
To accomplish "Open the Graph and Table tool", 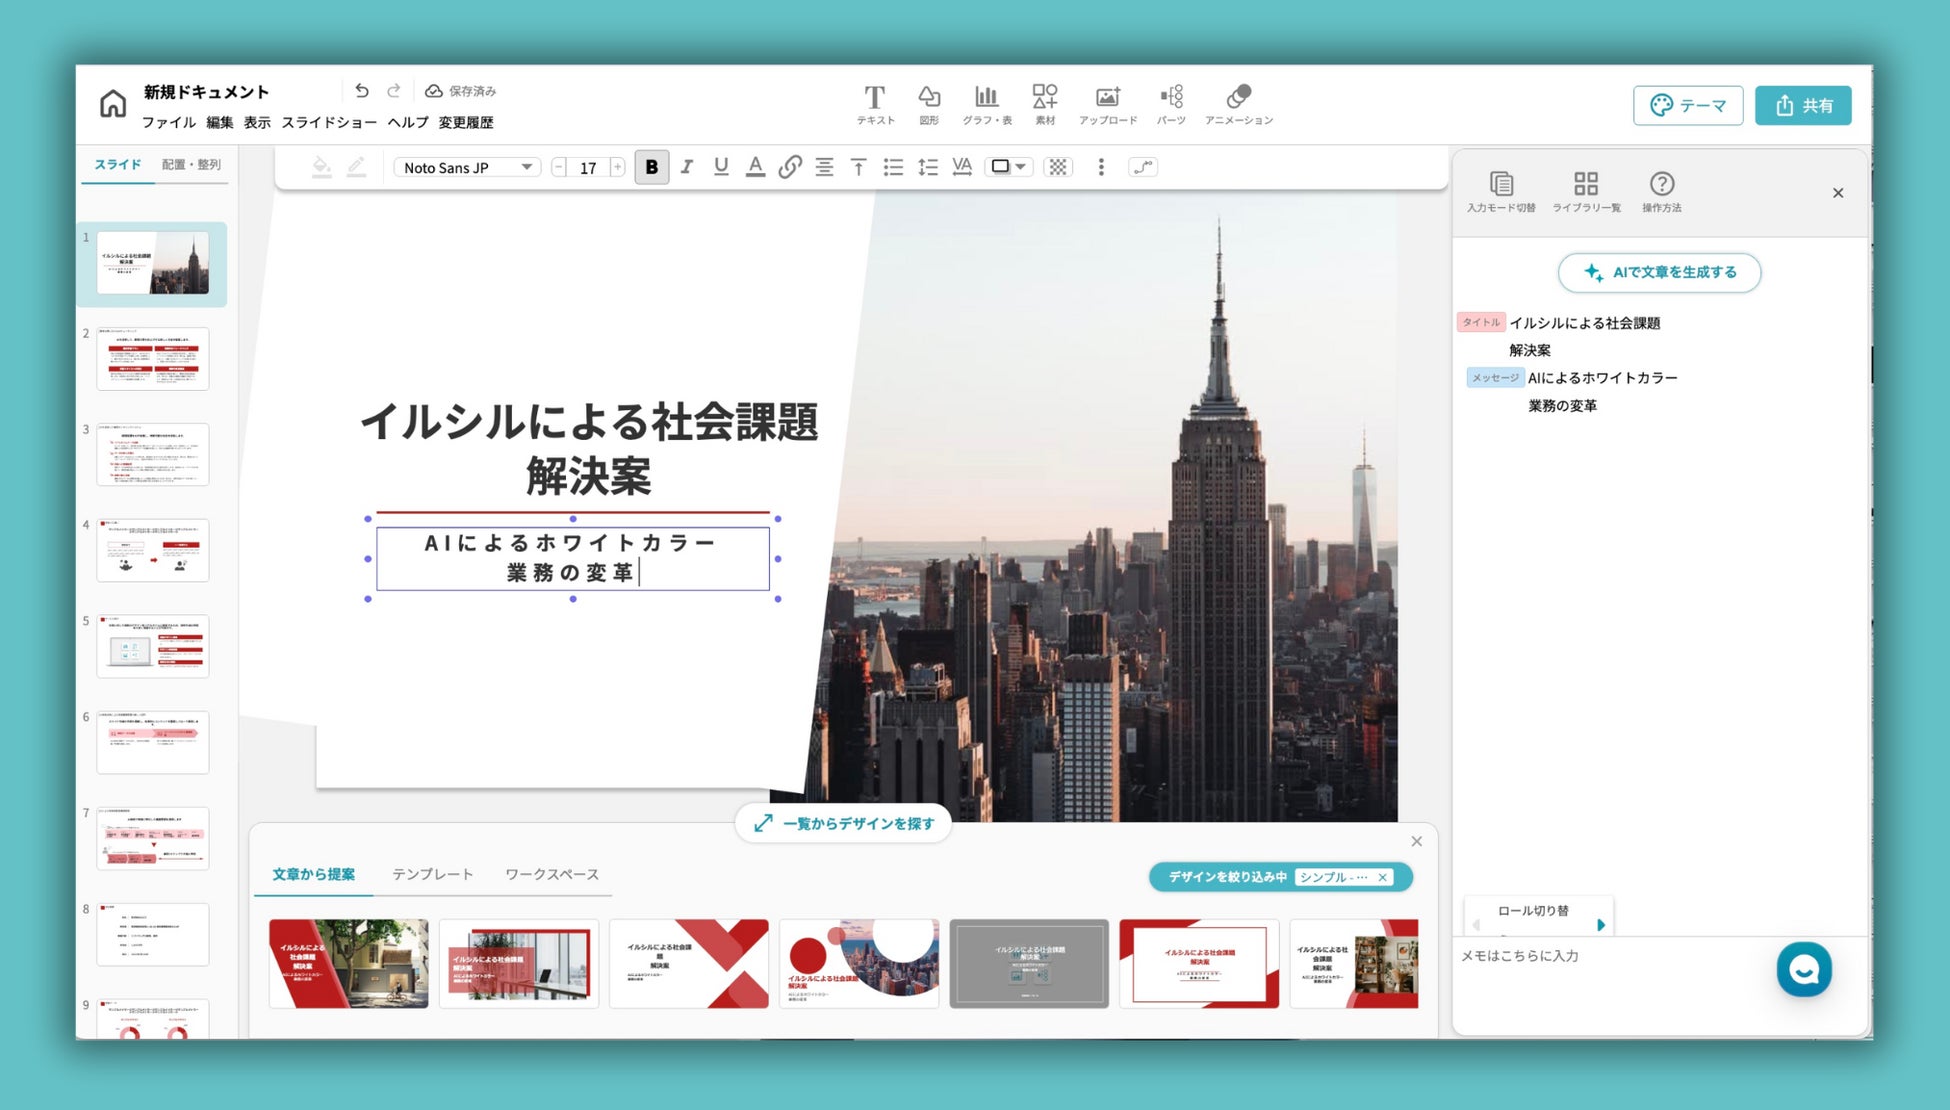I will coord(986,98).
